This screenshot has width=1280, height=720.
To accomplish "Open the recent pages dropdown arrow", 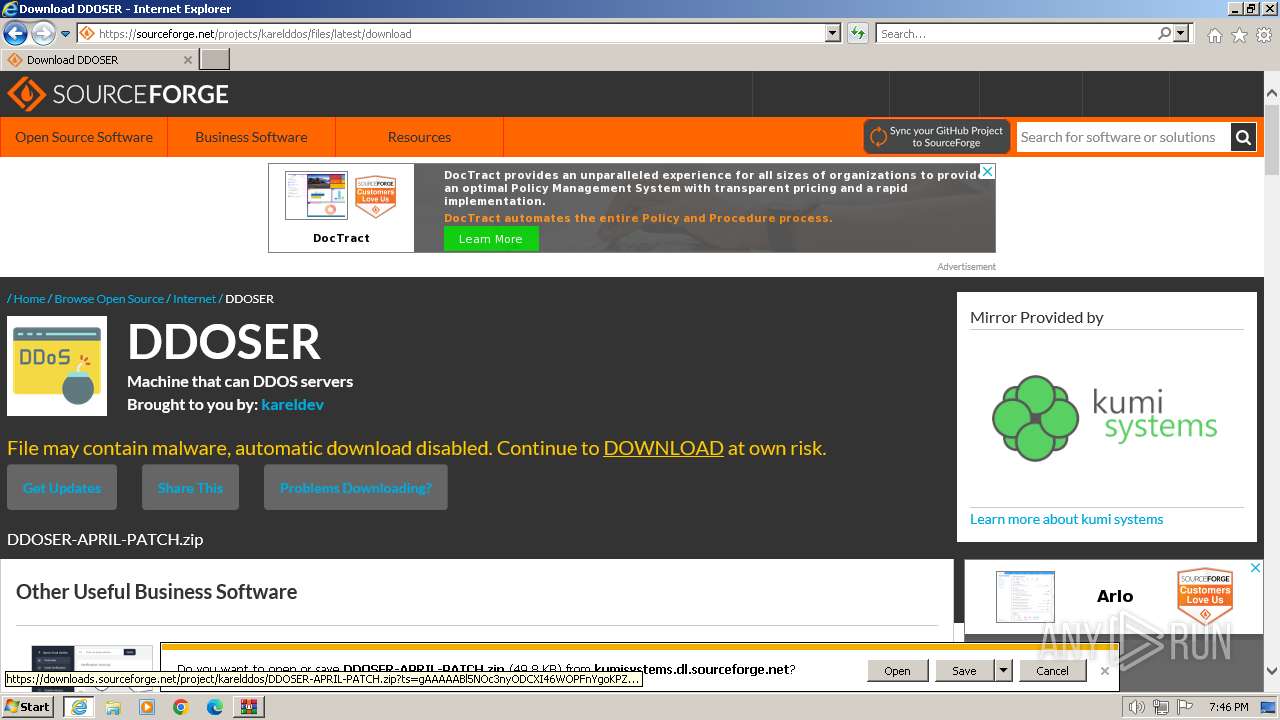I will click(x=66, y=34).
